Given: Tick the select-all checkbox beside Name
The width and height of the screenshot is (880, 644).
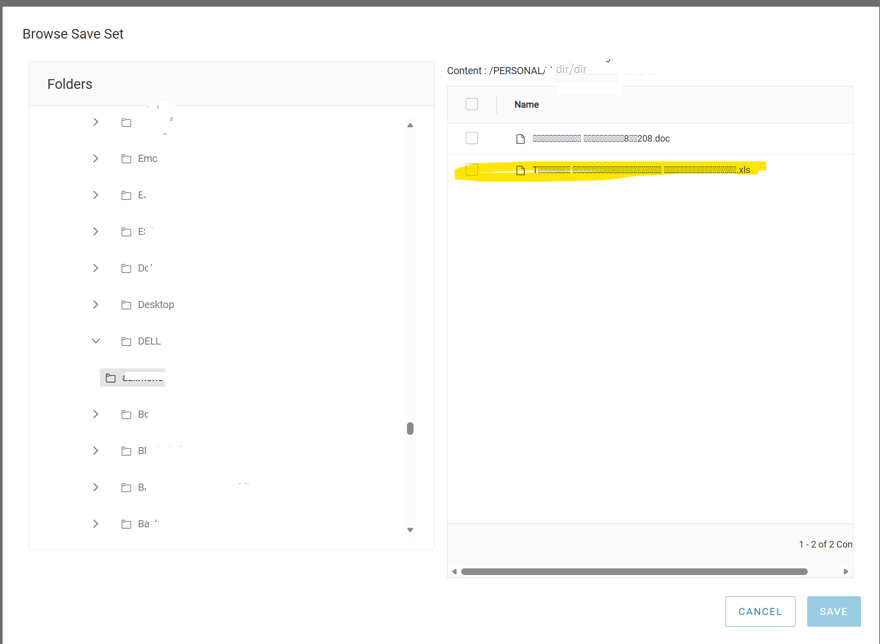Looking at the screenshot, I should click(x=471, y=104).
